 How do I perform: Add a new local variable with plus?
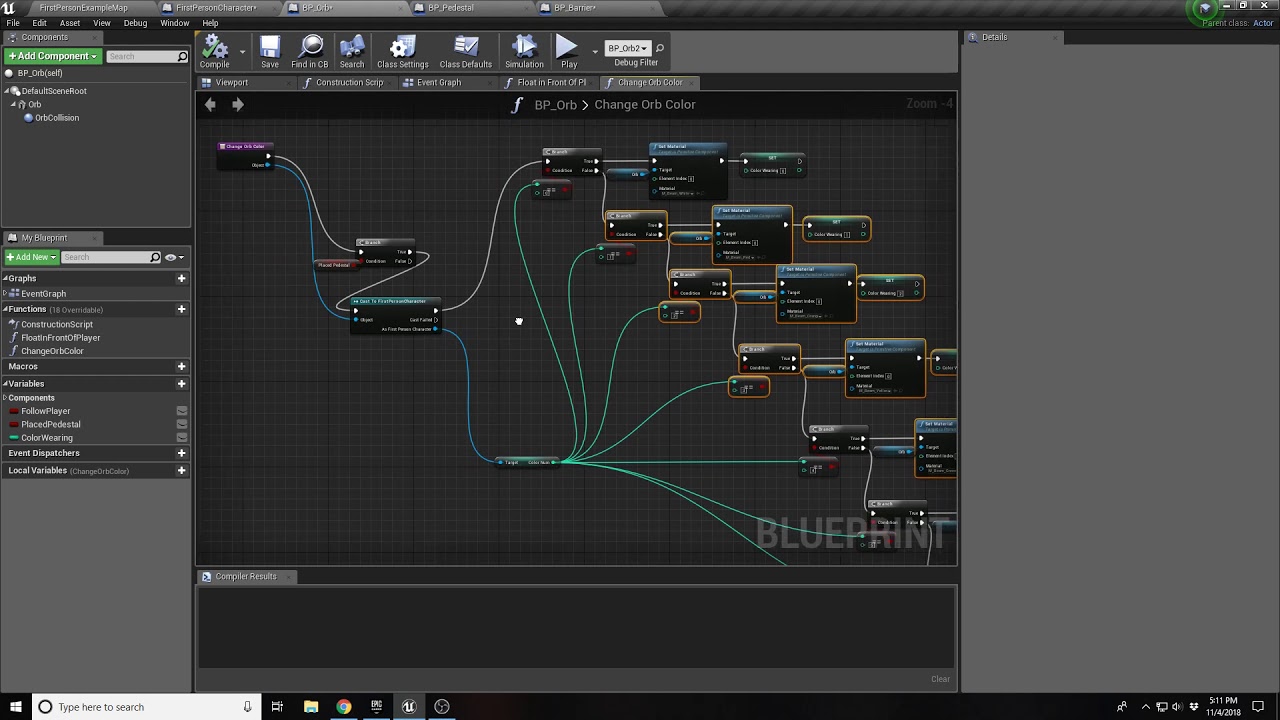[181, 470]
